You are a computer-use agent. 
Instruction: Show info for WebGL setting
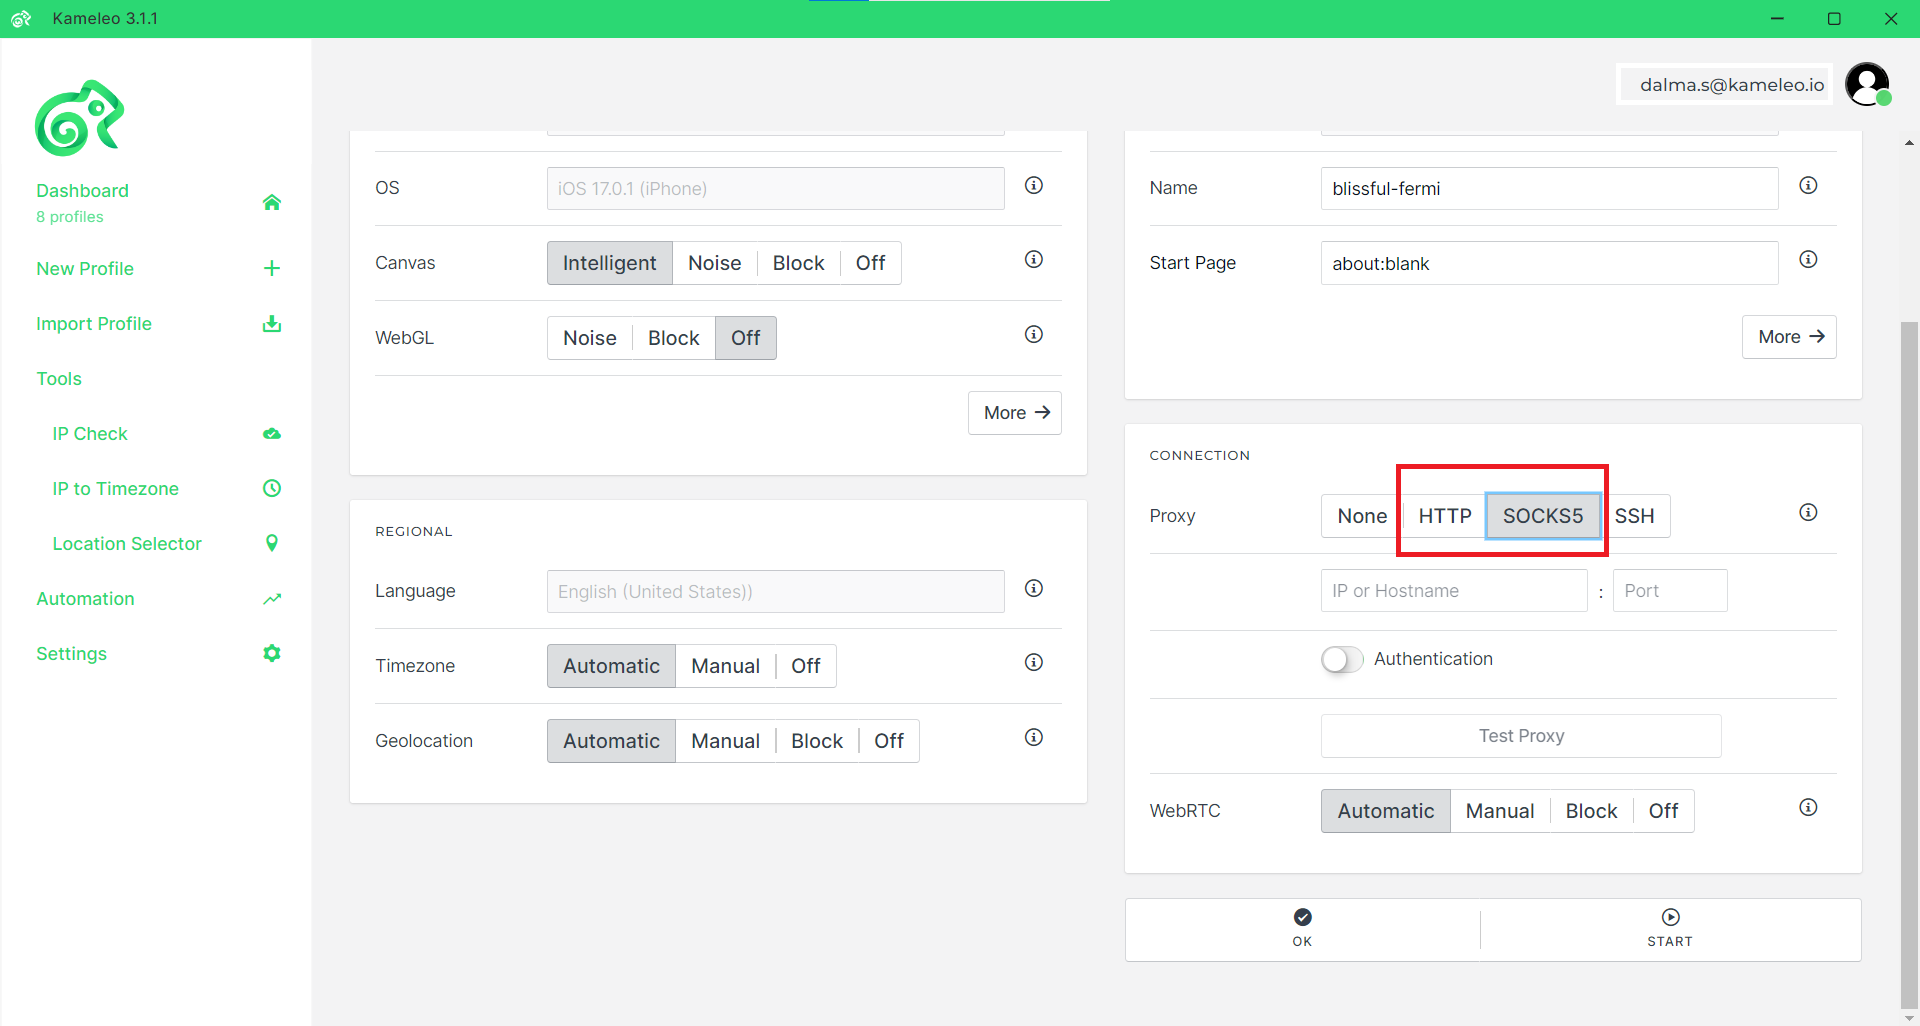click(1034, 334)
